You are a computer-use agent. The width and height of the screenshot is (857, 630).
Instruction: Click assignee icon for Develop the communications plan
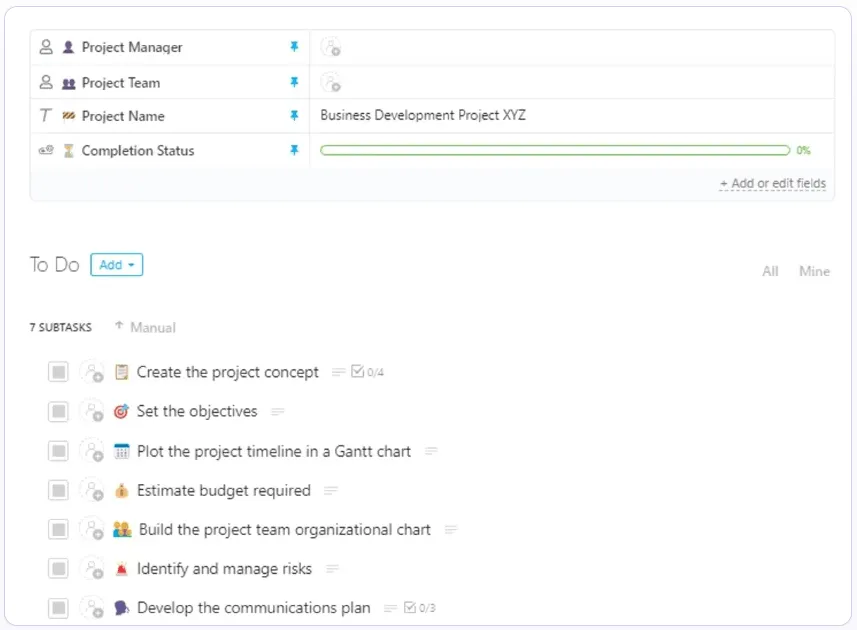92,608
